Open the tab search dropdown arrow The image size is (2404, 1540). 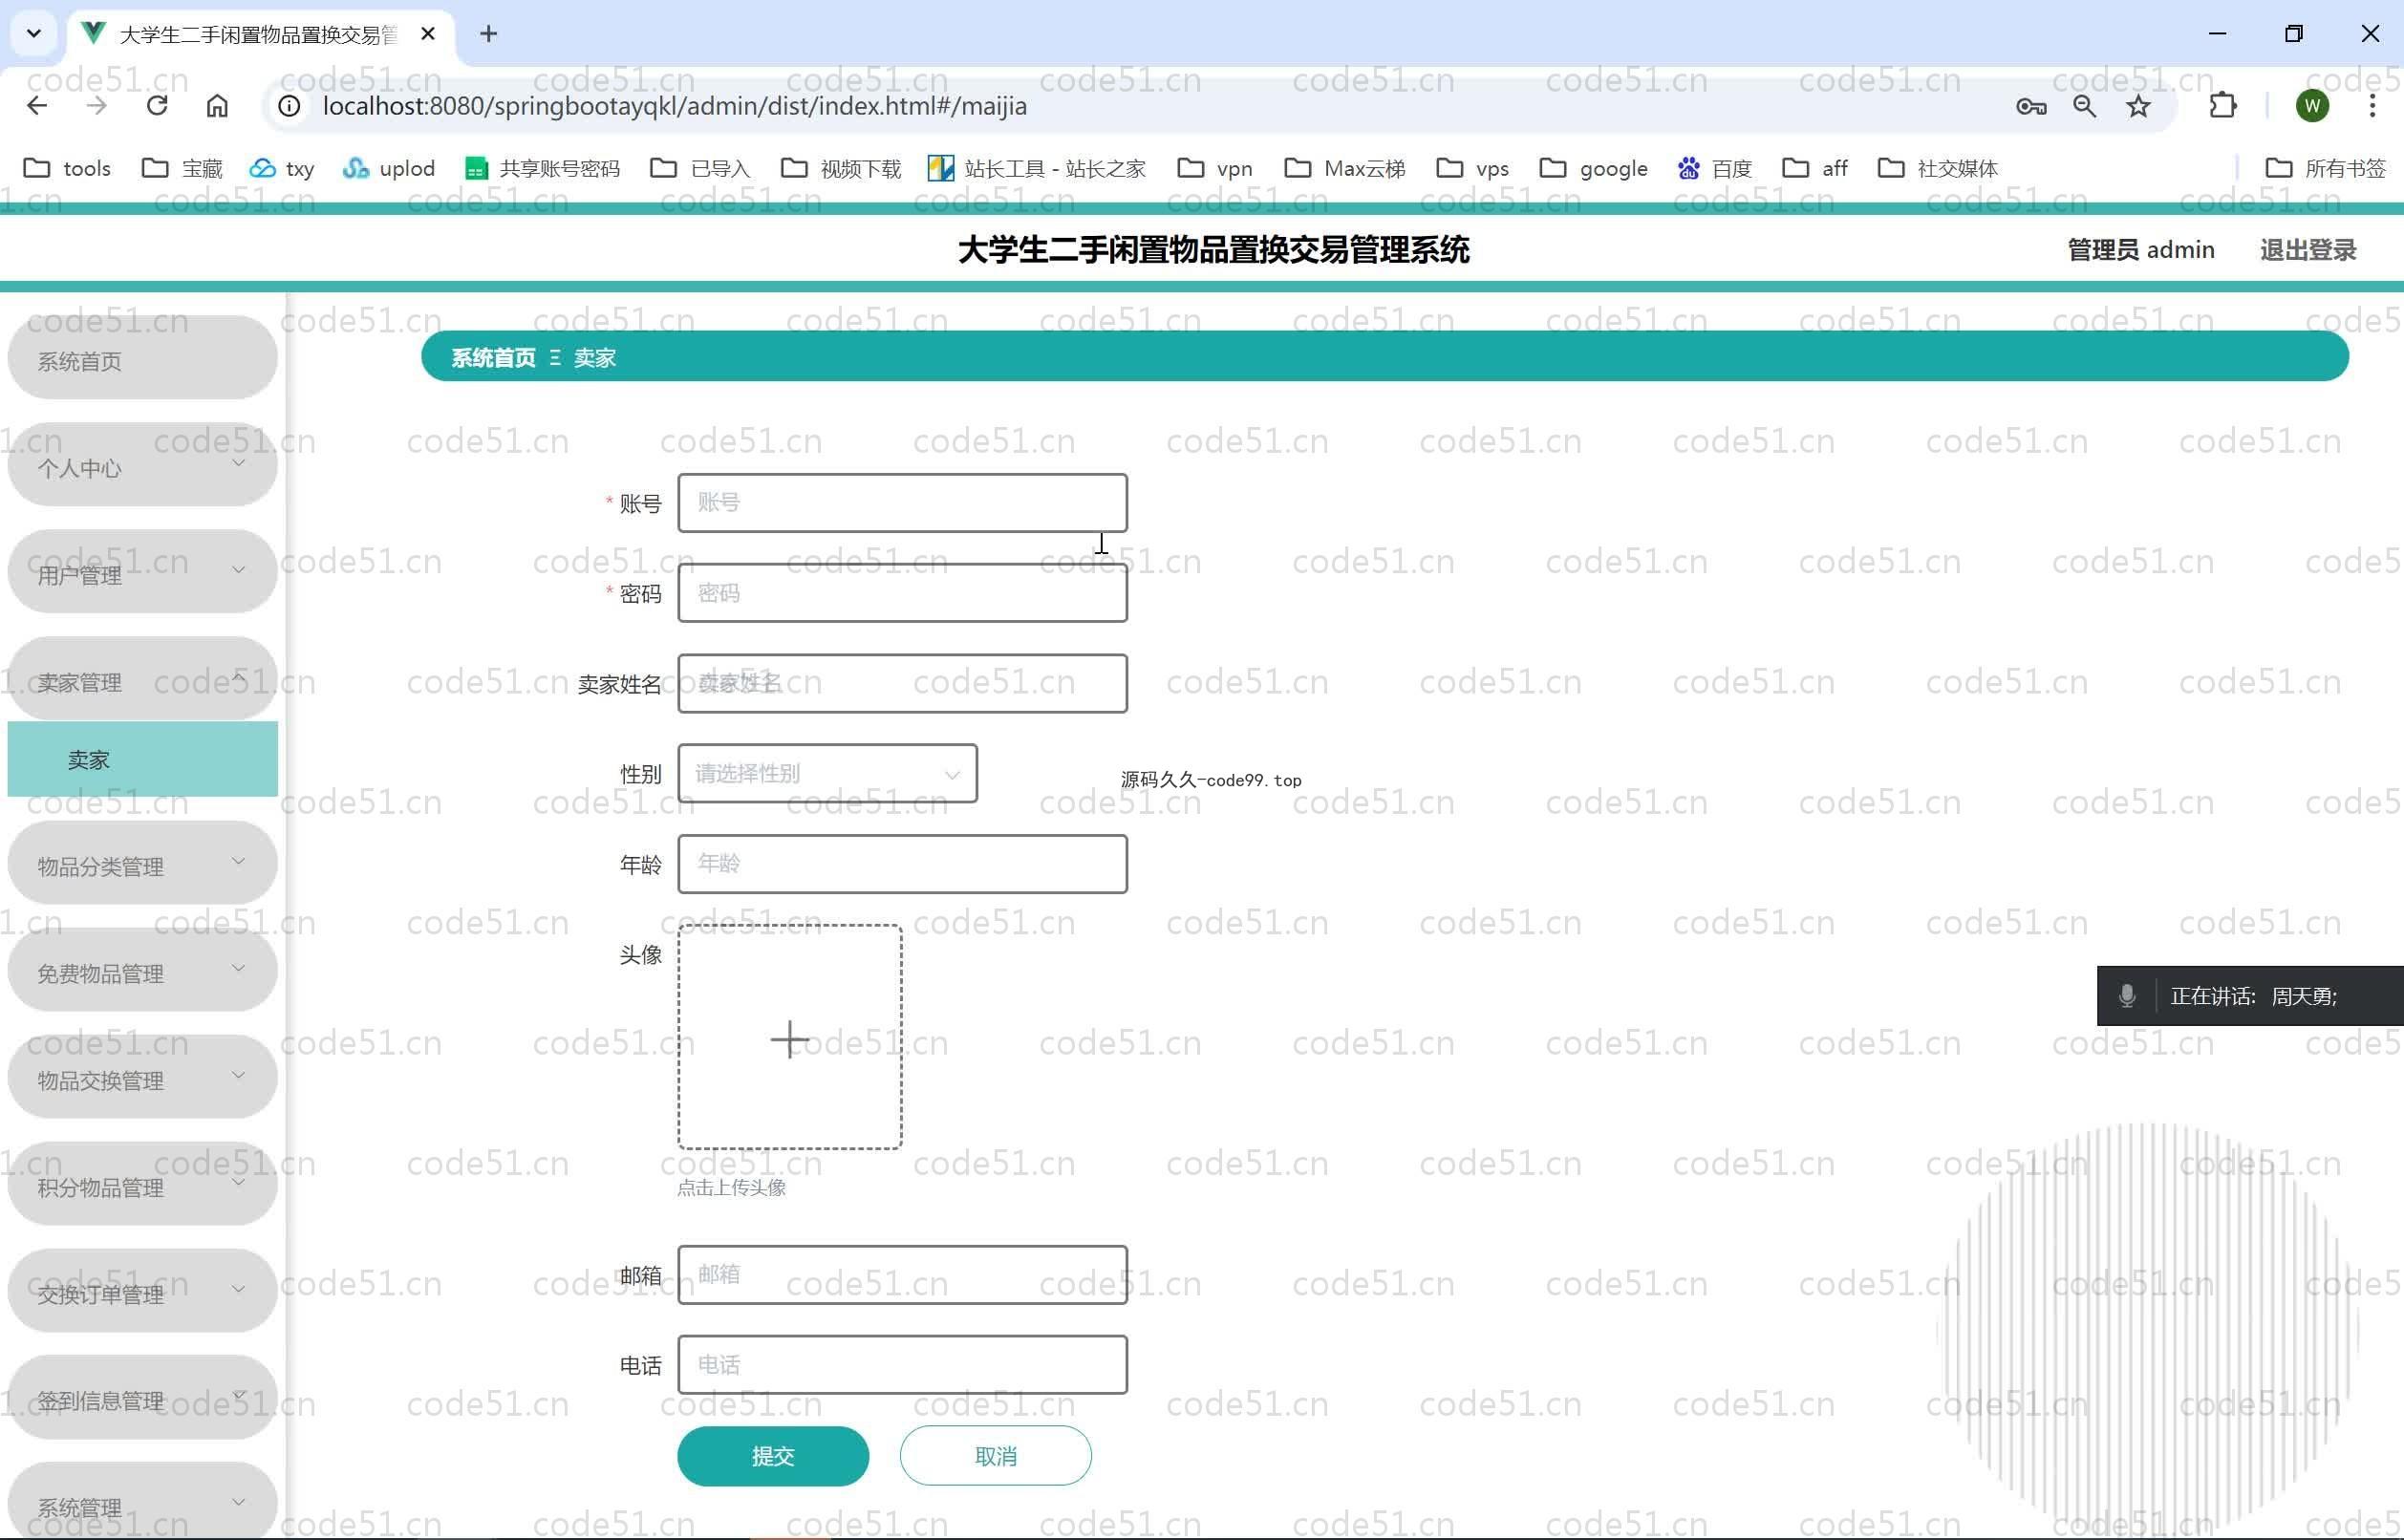(x=33, y=34)
